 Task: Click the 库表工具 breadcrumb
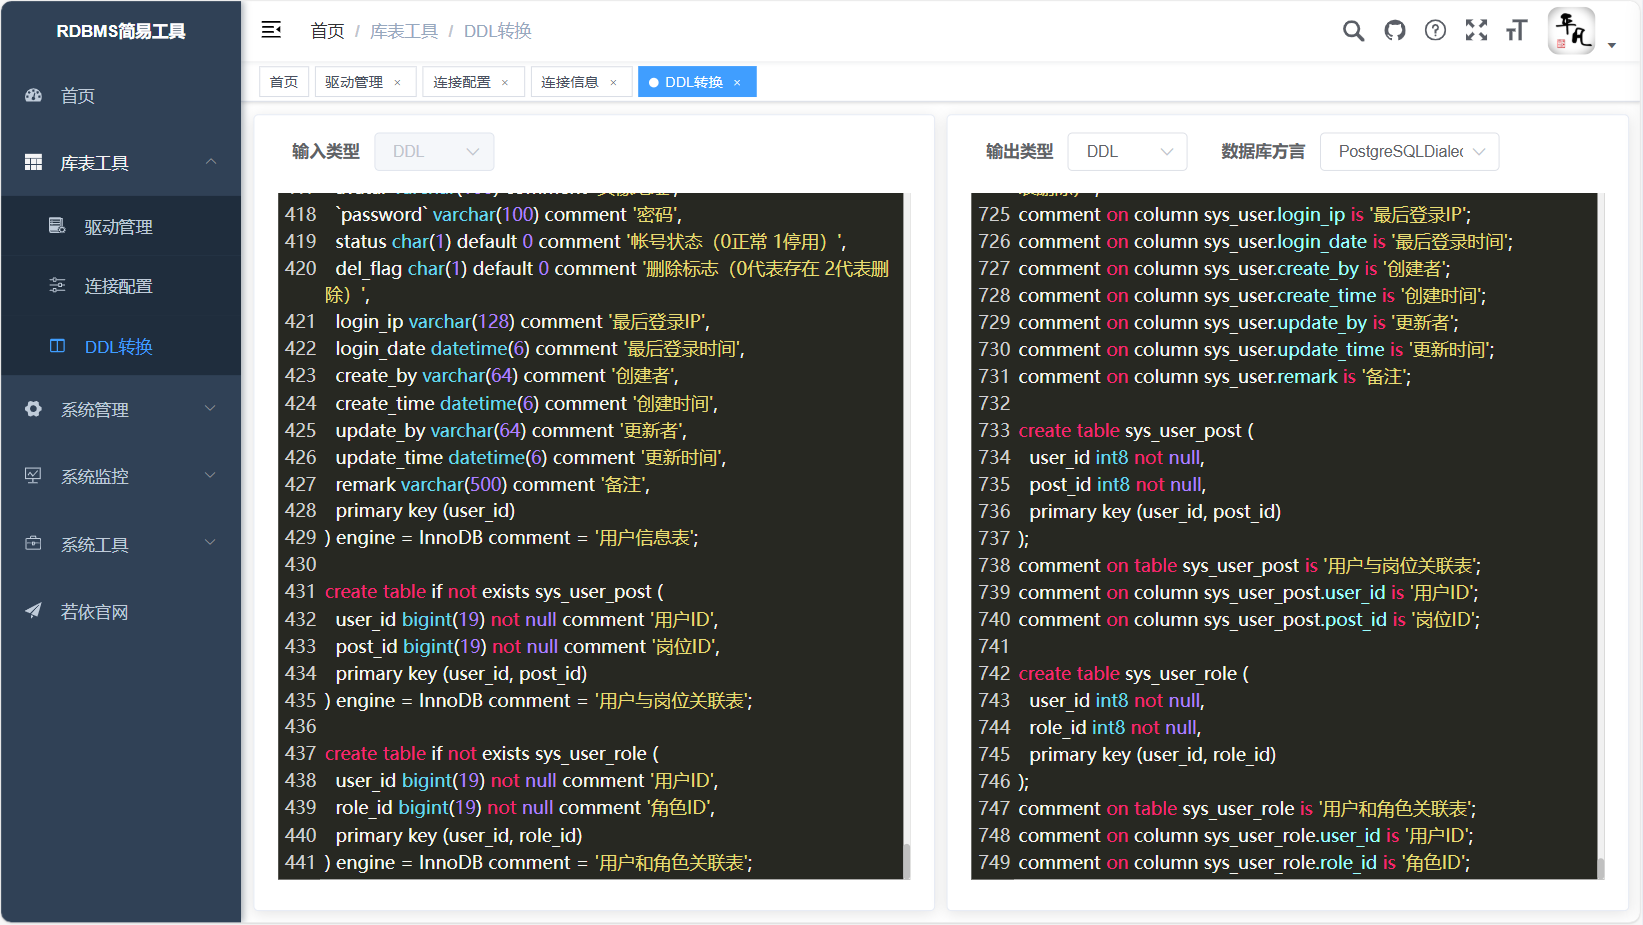click(x=404, y=31)
